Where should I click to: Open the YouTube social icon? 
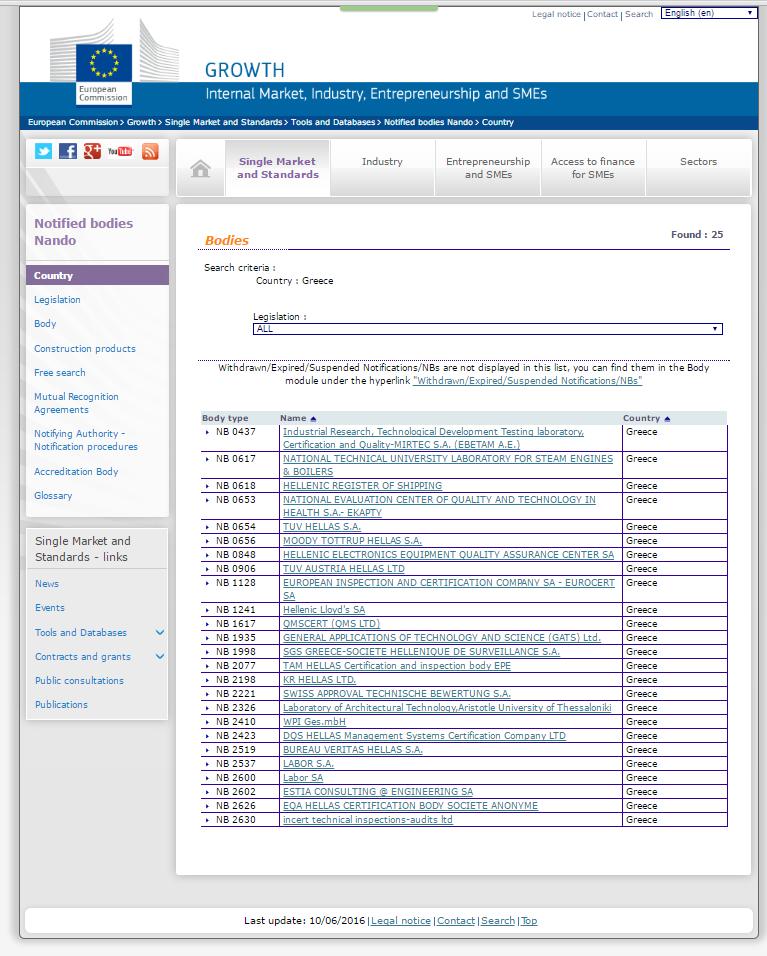(x=120, y=151)
